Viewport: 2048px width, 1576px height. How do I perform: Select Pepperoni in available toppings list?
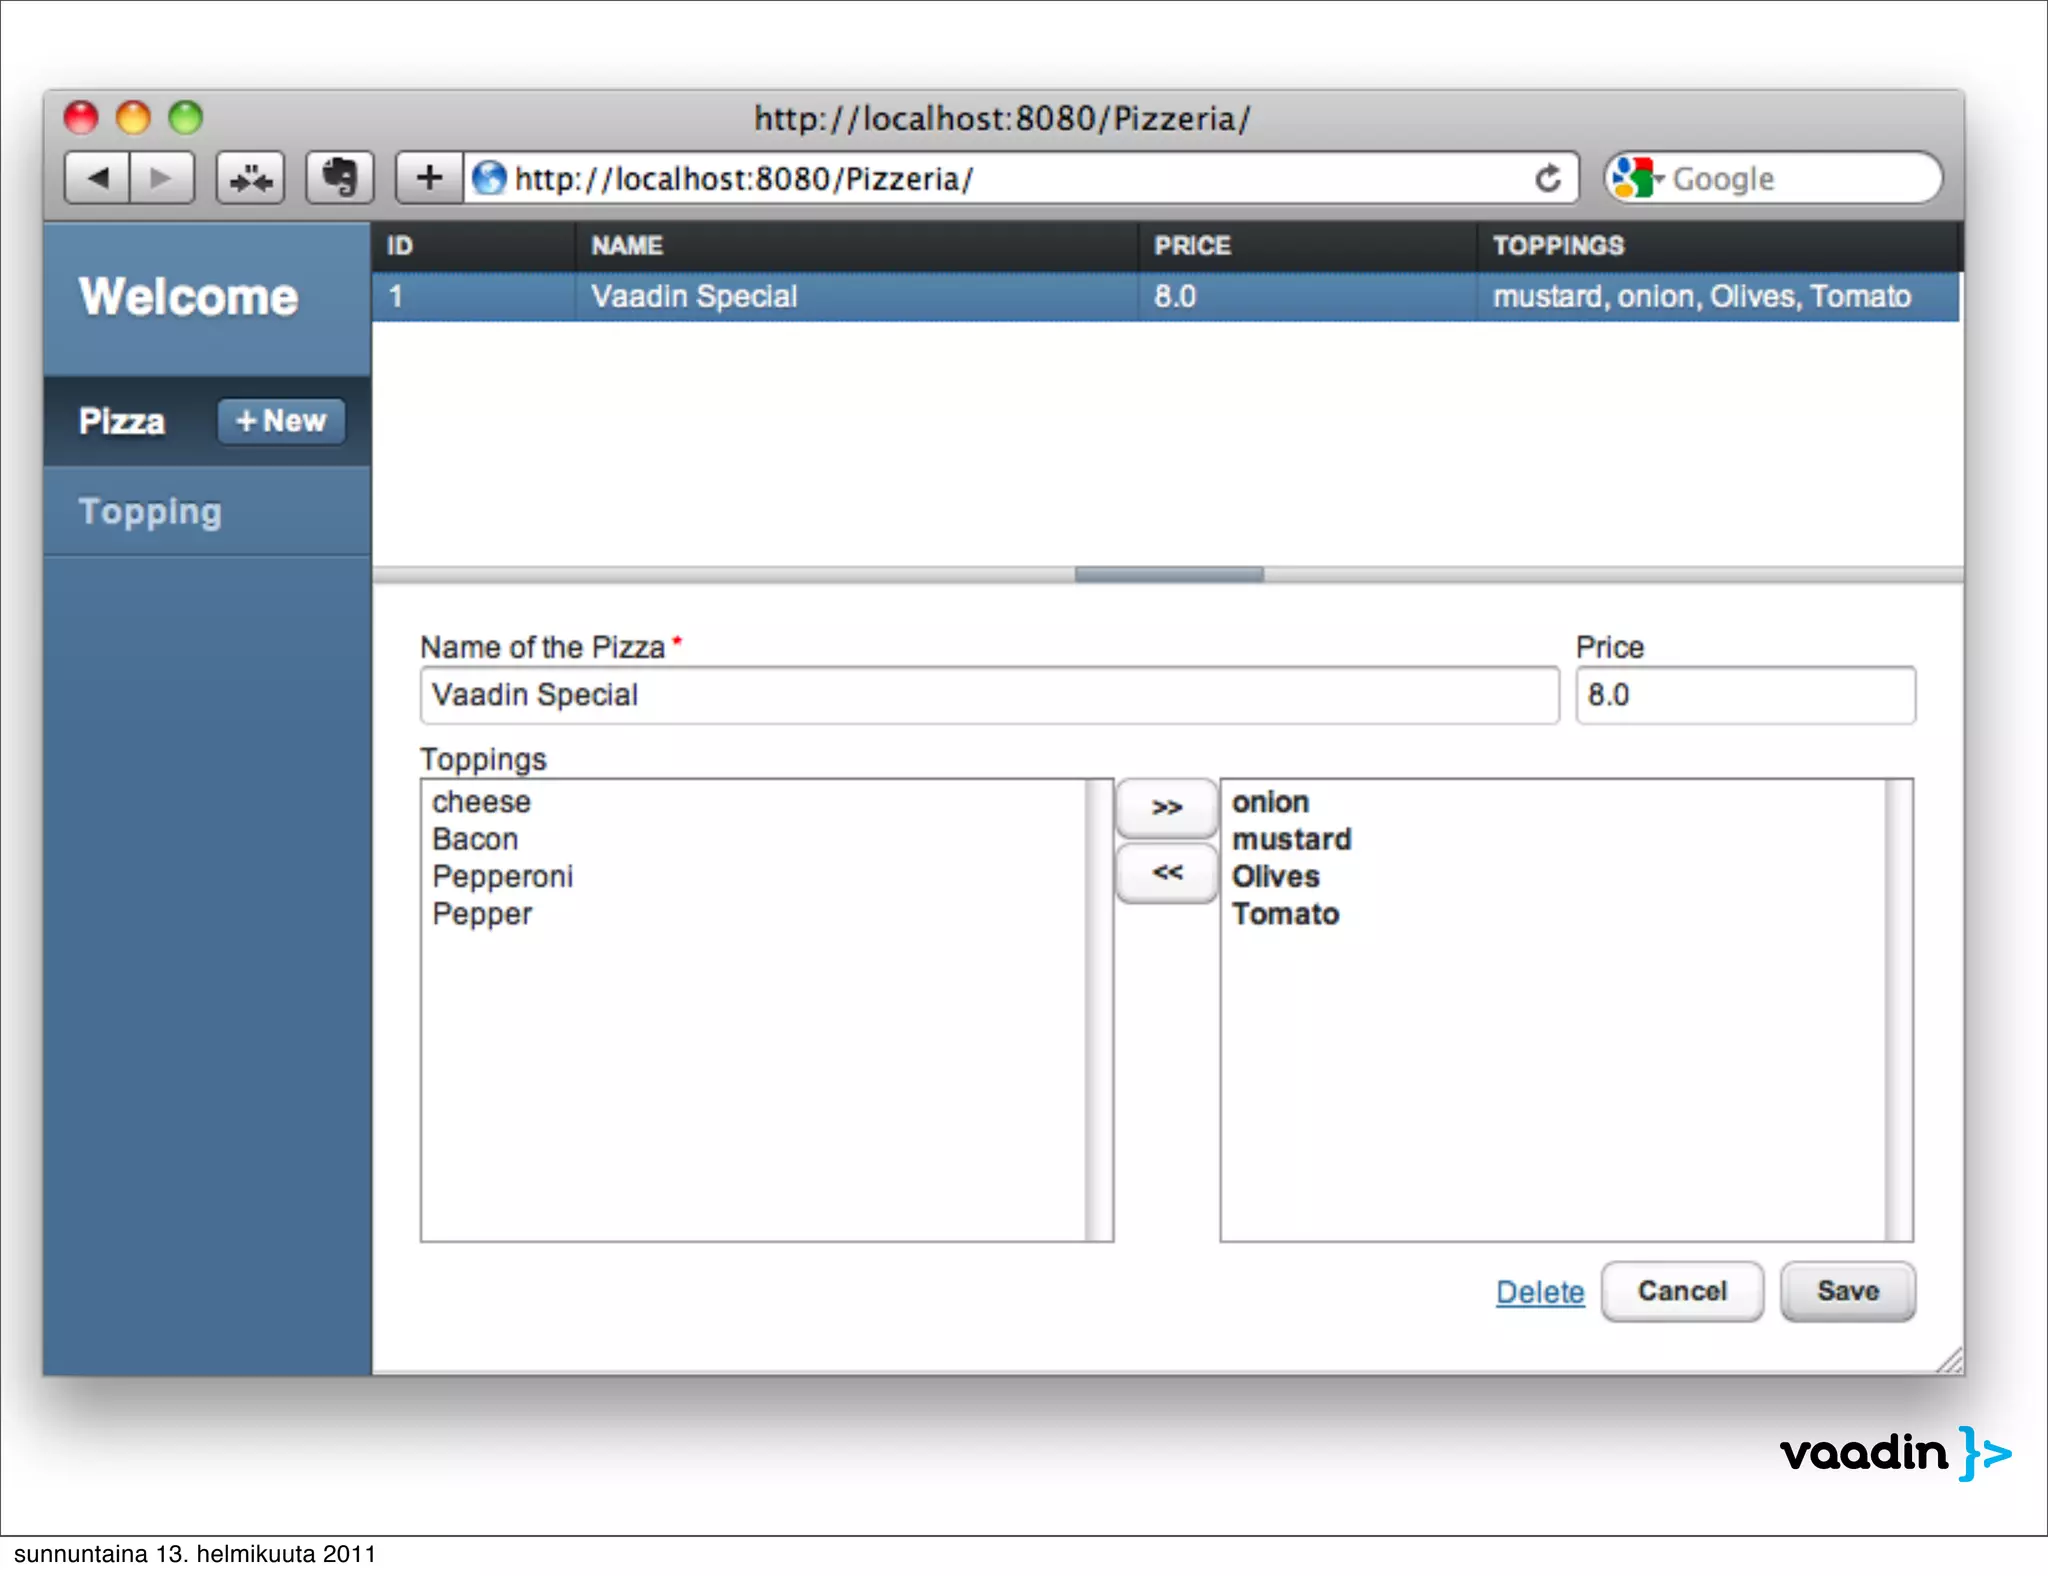point(502,876)
